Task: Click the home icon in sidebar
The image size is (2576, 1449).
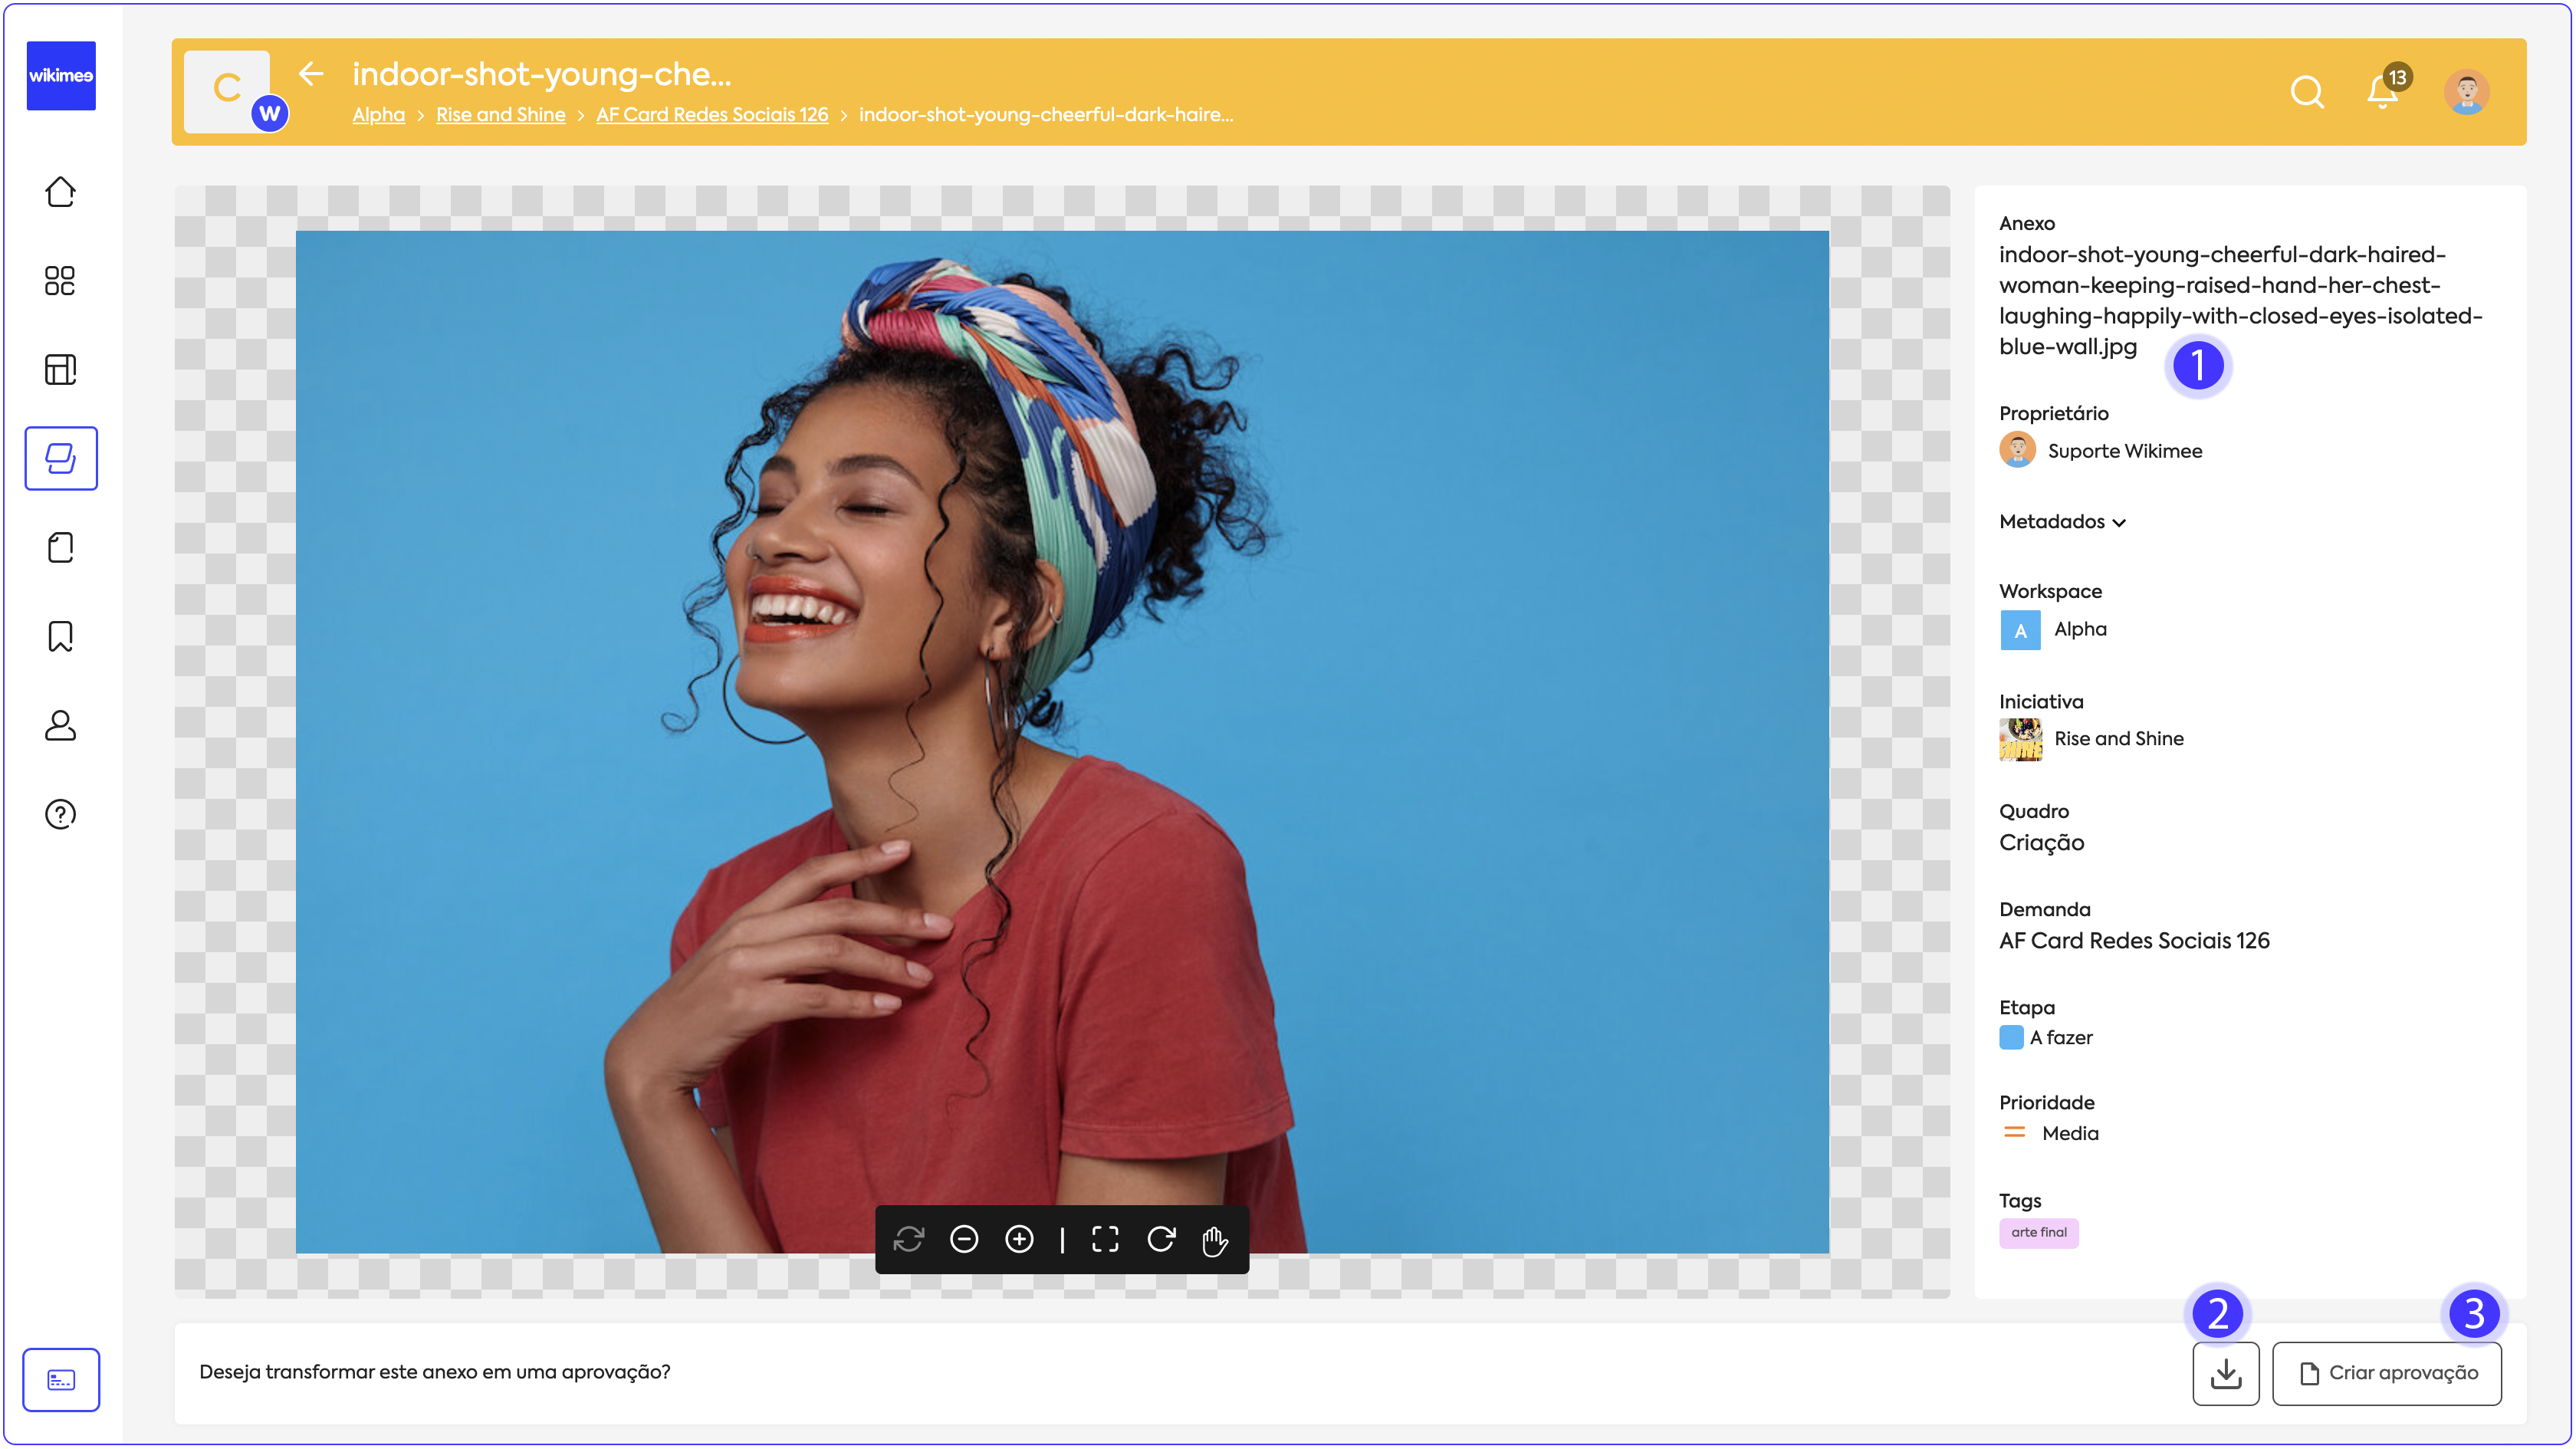Action: click(60, 192)
